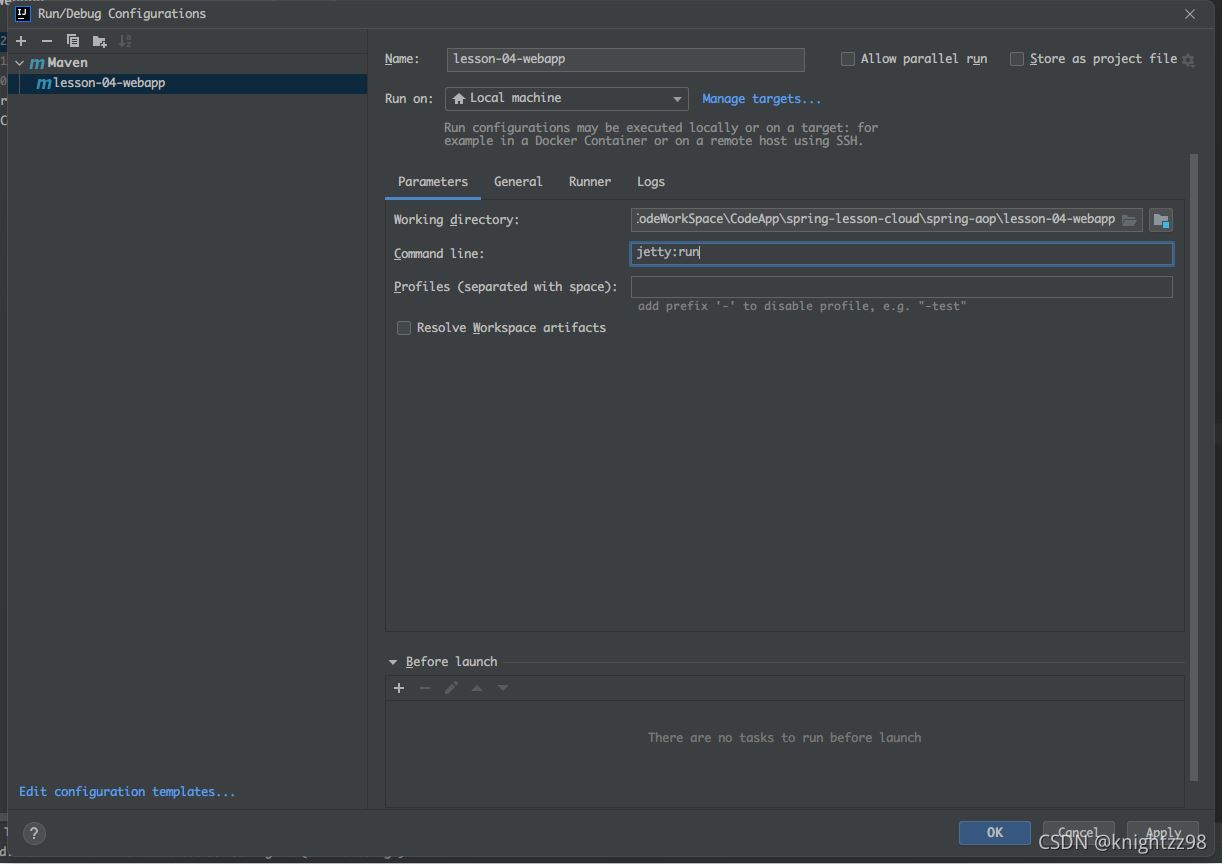Click the right-side vertical scrollbar

coord(1193,467)
